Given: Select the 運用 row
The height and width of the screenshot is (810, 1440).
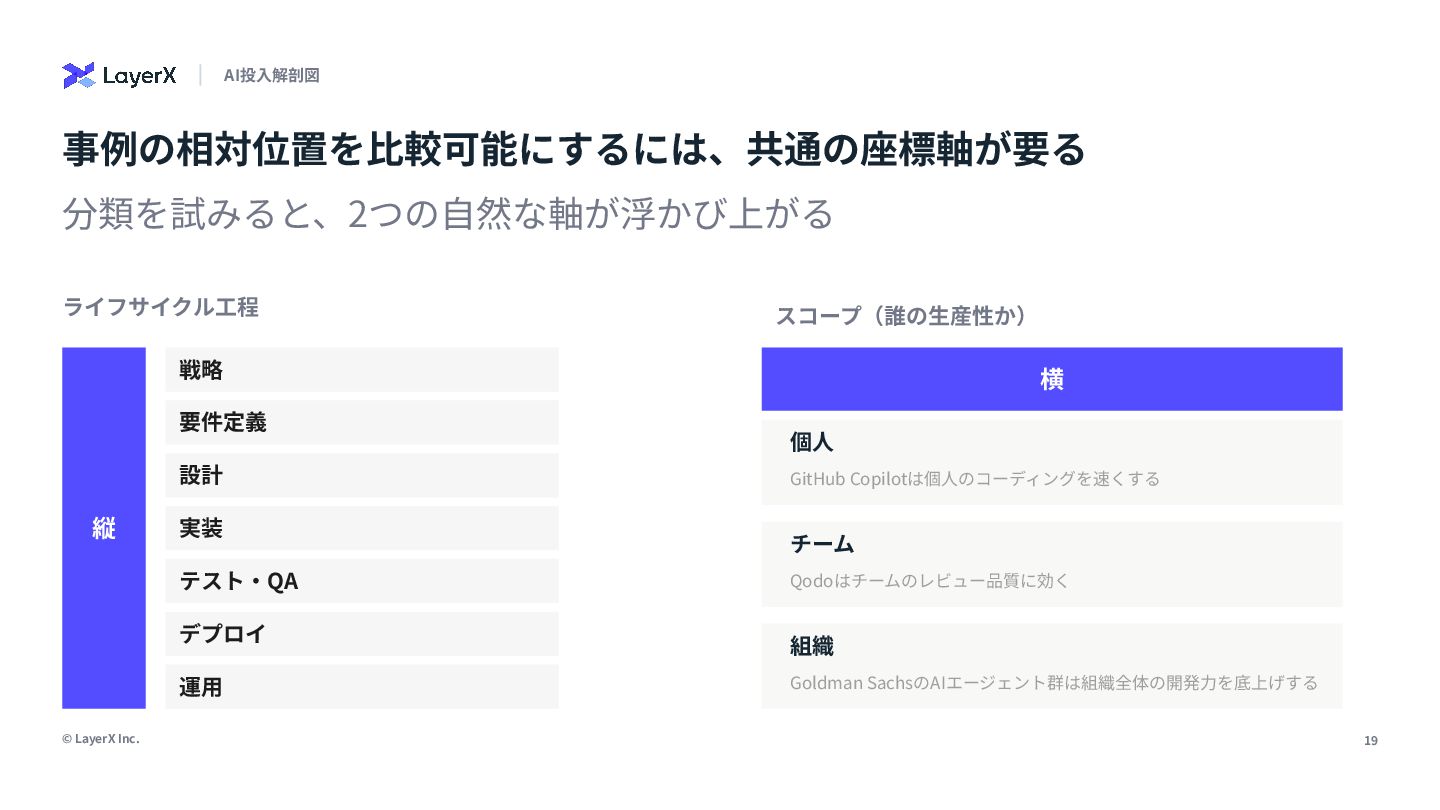Looking at the screenshot, I should tap(361, 687).
